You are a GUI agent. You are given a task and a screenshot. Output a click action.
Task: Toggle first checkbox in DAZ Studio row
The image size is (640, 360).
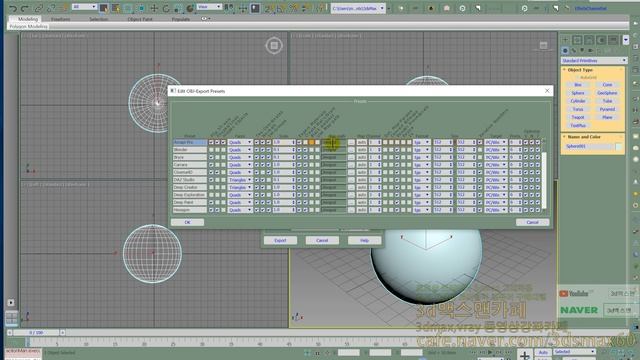pyautogui.click(x=211, y=180)
